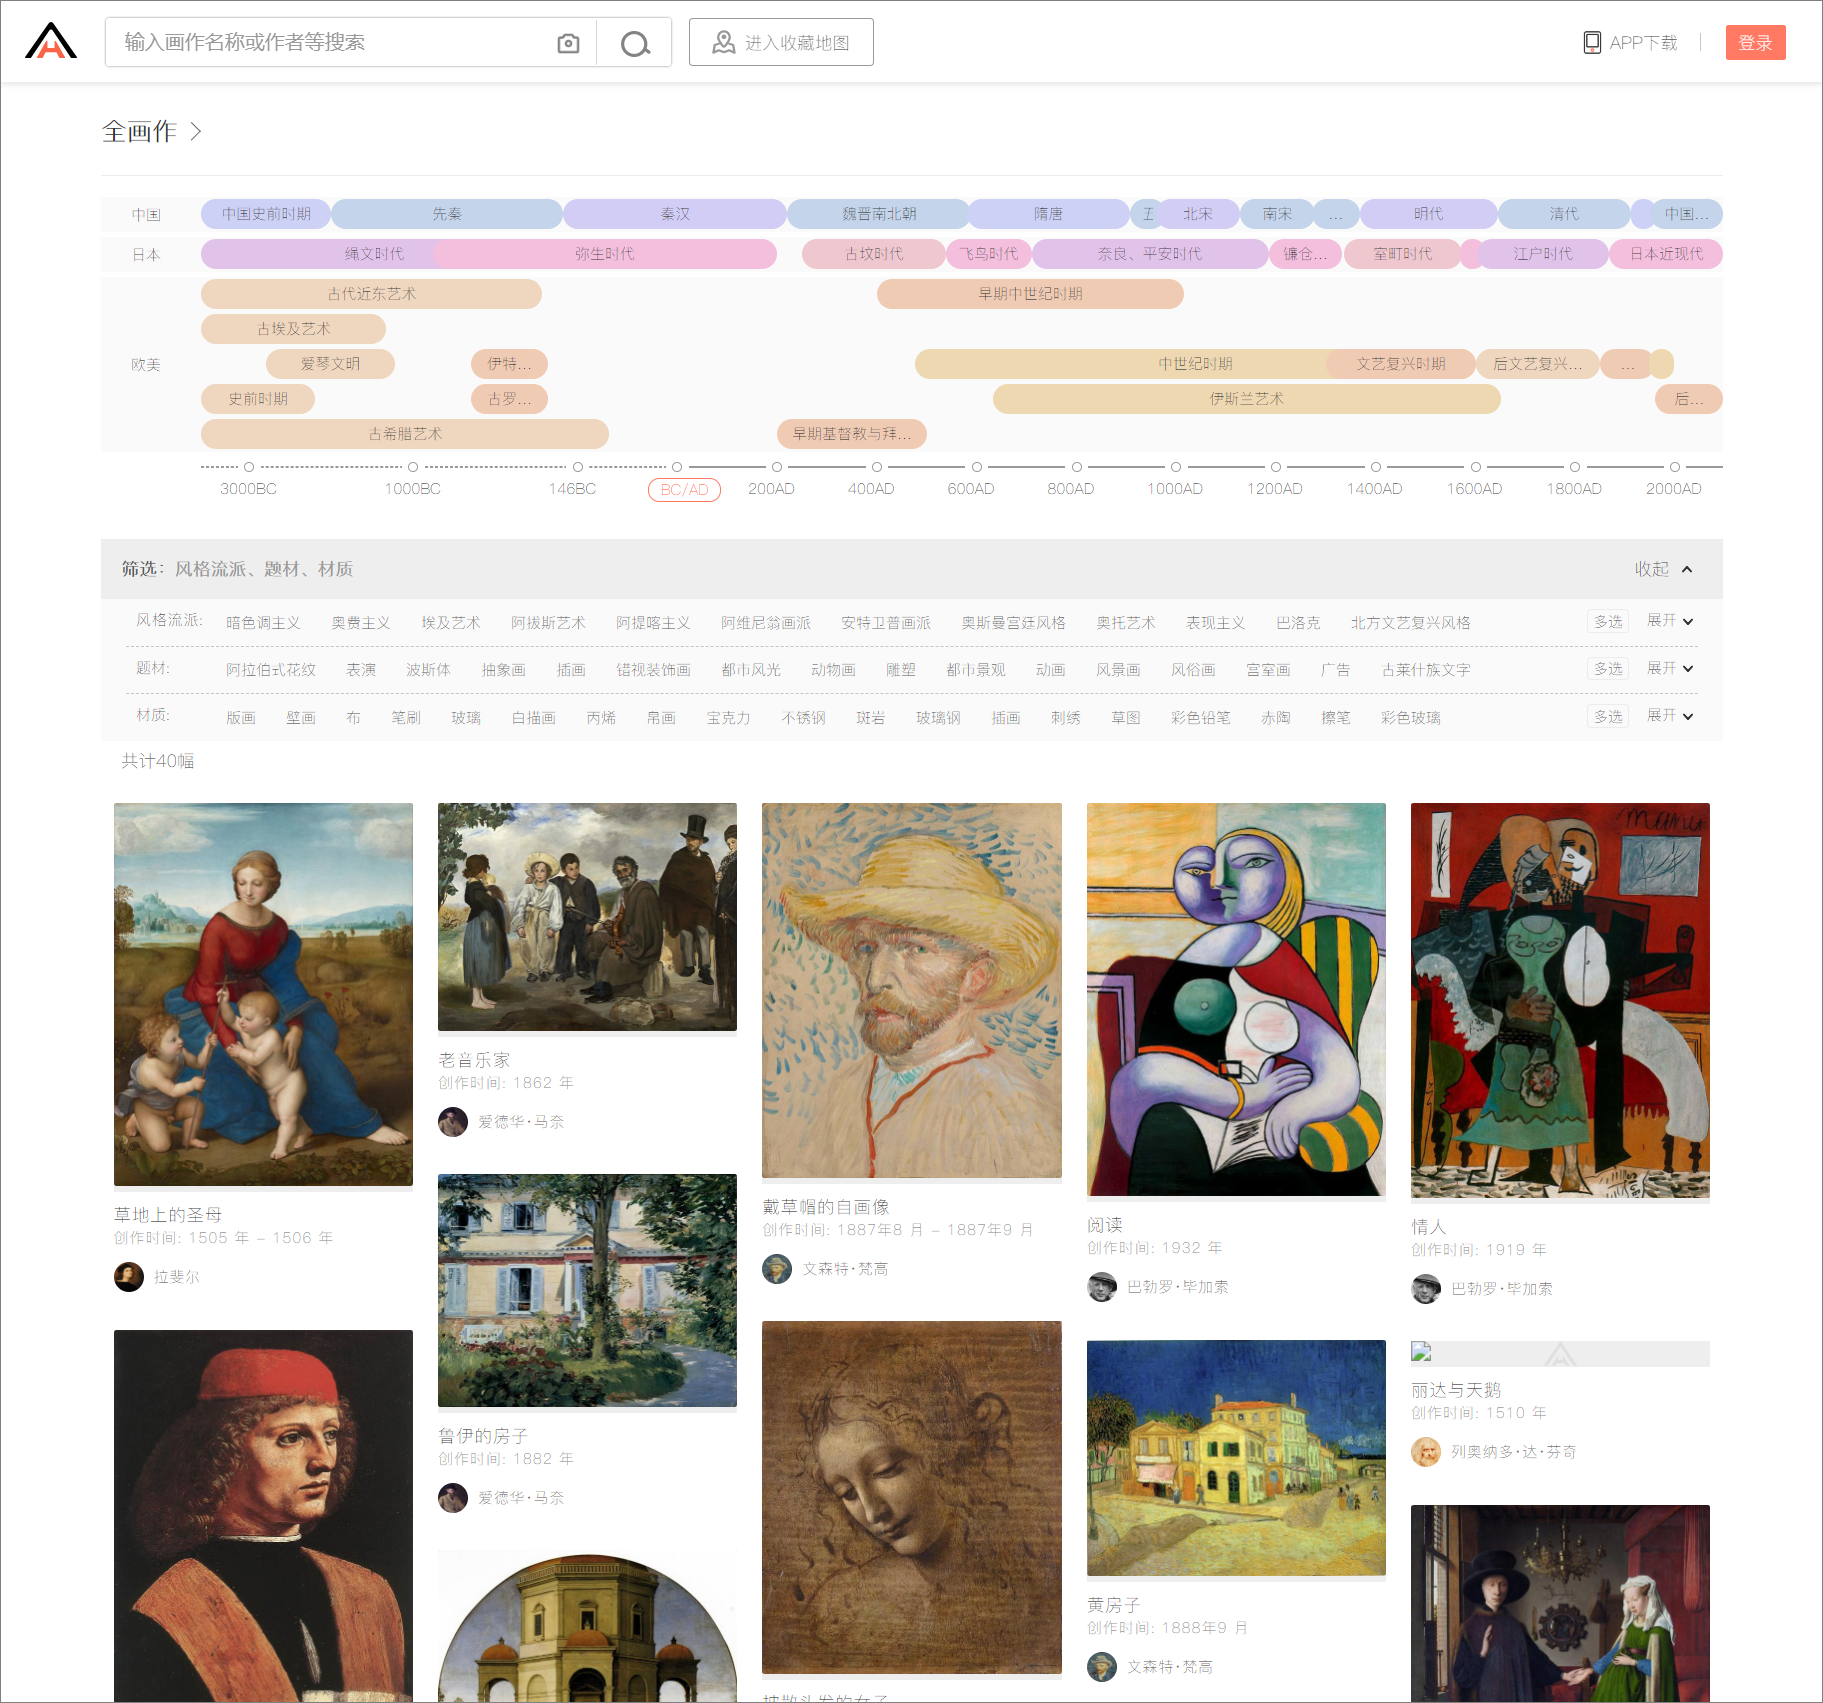Select the 文艺复兴时期 period bar
This screenshot has height=1703, width=1823.
(1401, 364)
